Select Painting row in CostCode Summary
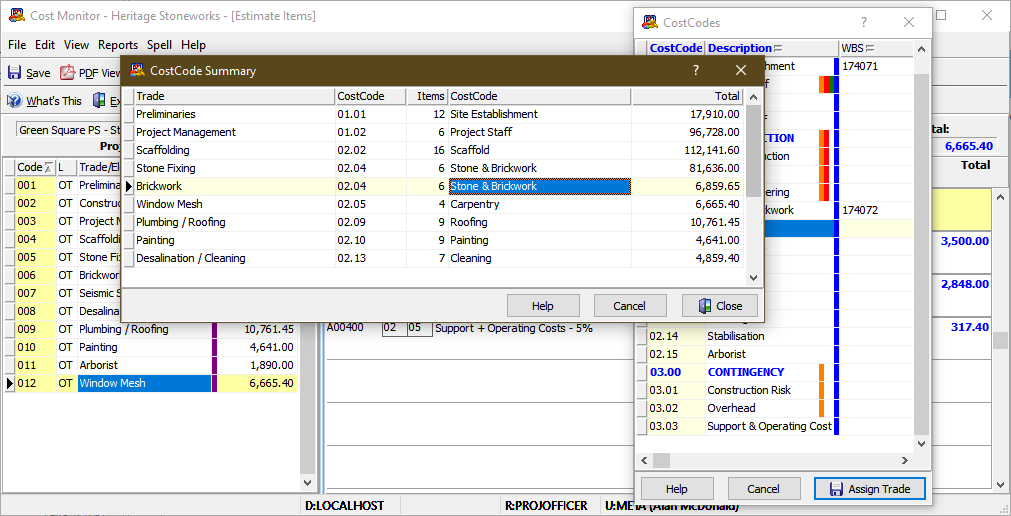 pos(433,241)
